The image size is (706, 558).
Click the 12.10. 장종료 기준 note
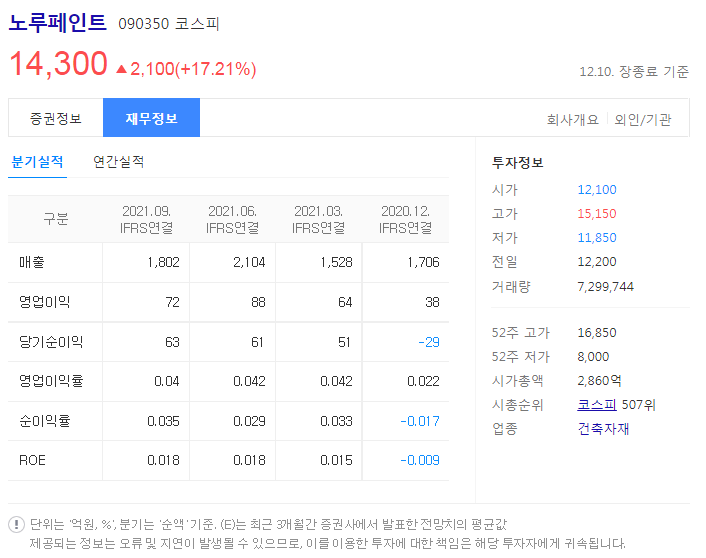pyautogui.click(x=634, y=72)
